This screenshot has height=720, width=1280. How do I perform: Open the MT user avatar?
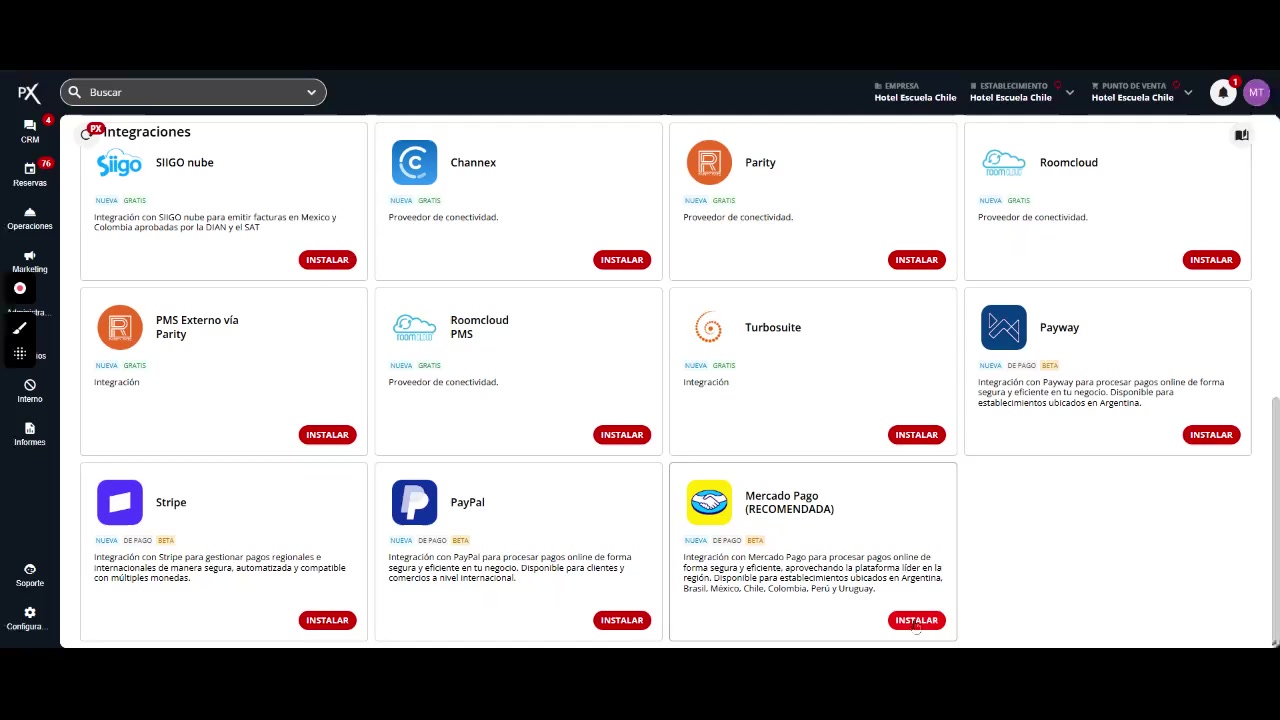pyautogui.click(x=1256, y=93)
